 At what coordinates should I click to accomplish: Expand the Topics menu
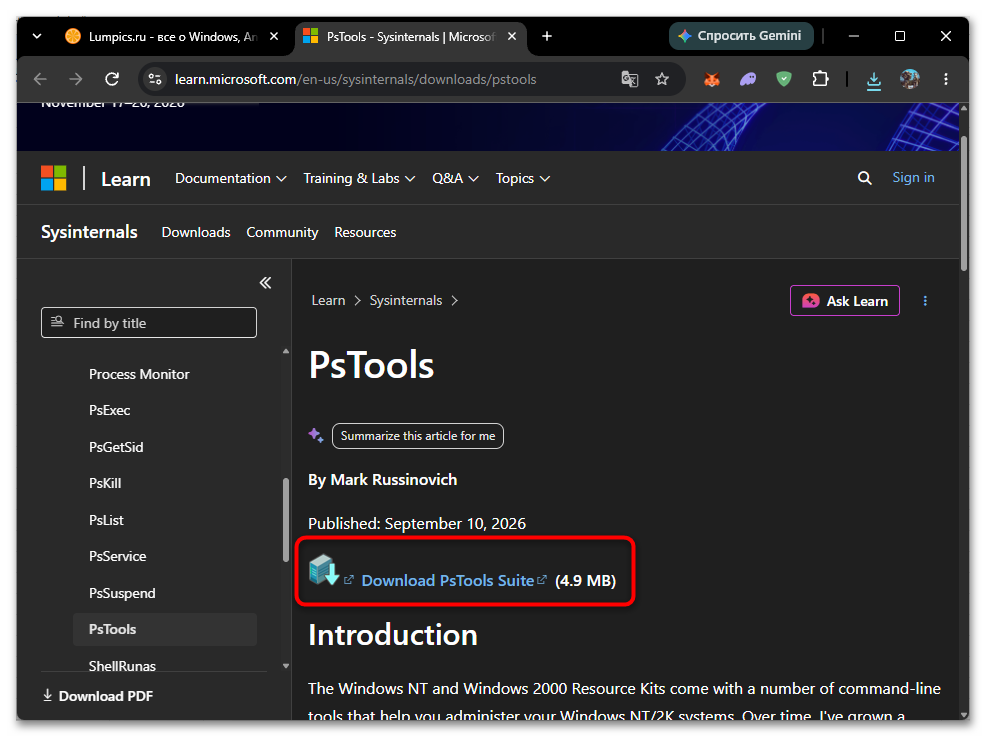tap(523, 179)
